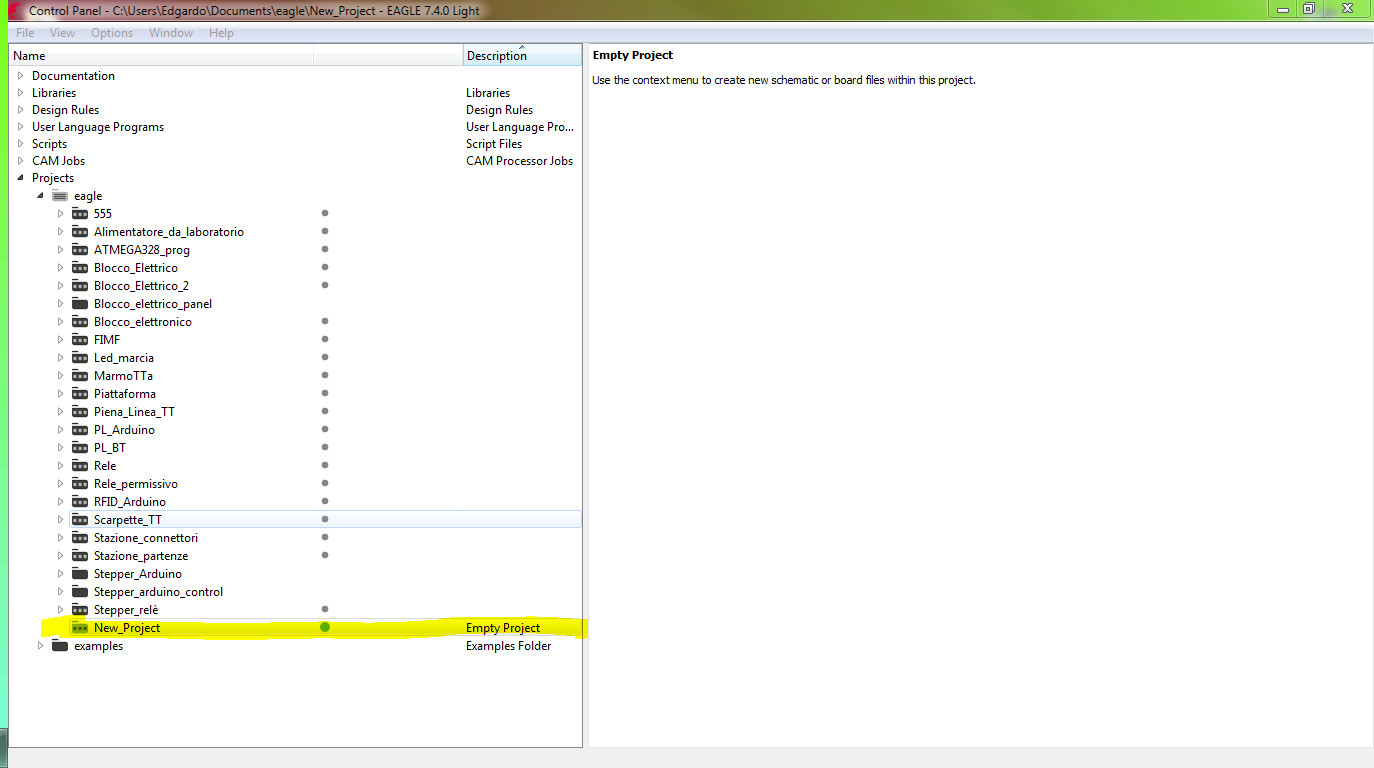This screenshot has width=1374, height=768.
Task: Toggle the gray project marker for FIMF
Action: point(325,339)
